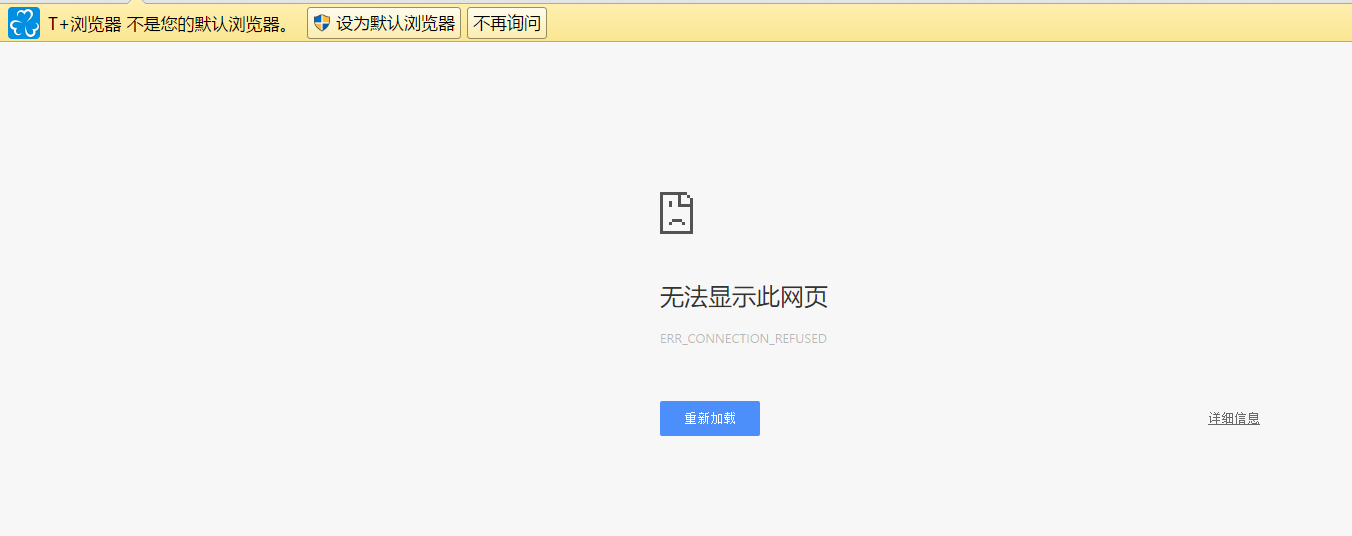The image size is (1352, 536).
Task: Click the T+浏览器 不是您的默认浏览器 message
Action: (x=171, y=24)
